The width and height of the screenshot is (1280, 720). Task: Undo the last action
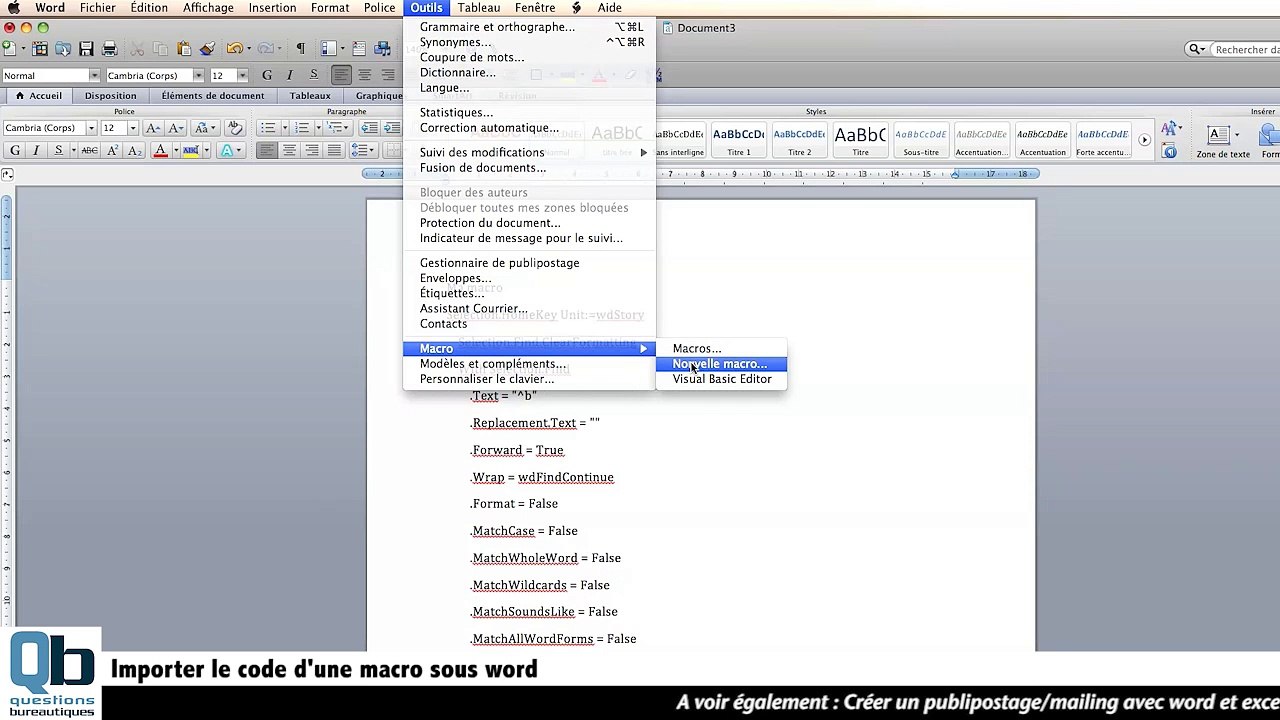pos(234,48)
